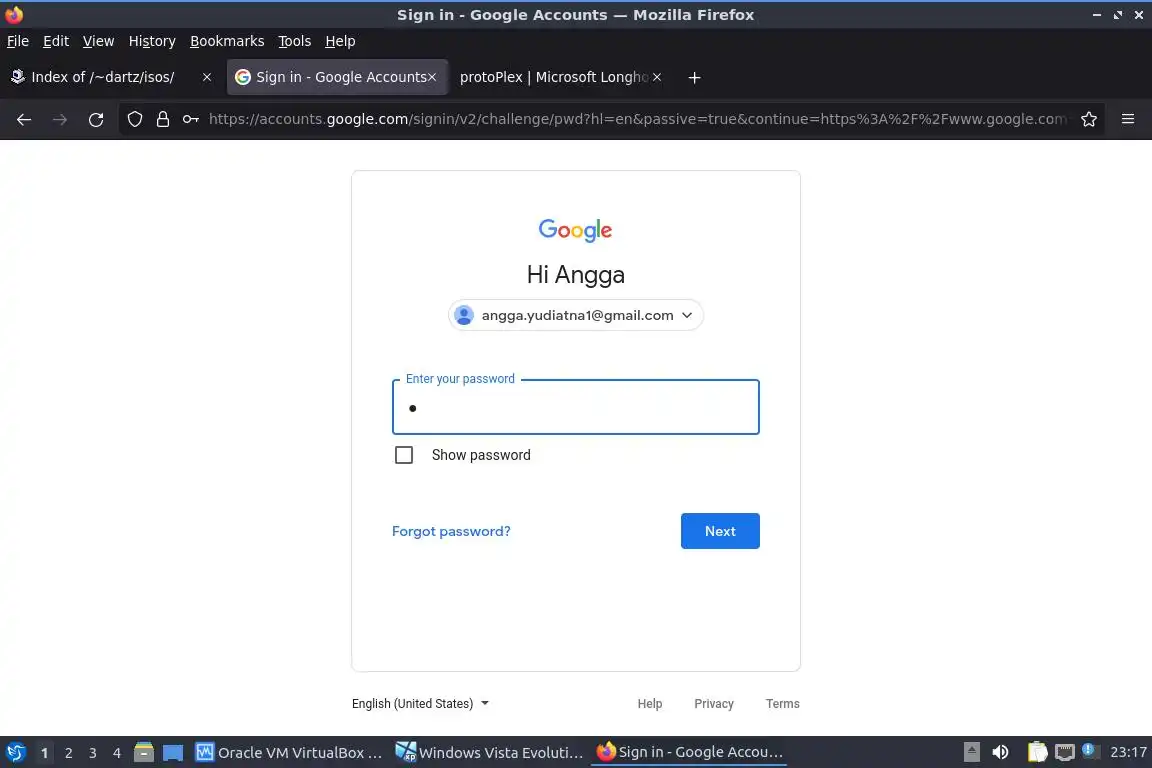Image resolution: width=1152 pixels, height=768 pixels.
Task: Click the account avatar icon
Action: (464, 315)
